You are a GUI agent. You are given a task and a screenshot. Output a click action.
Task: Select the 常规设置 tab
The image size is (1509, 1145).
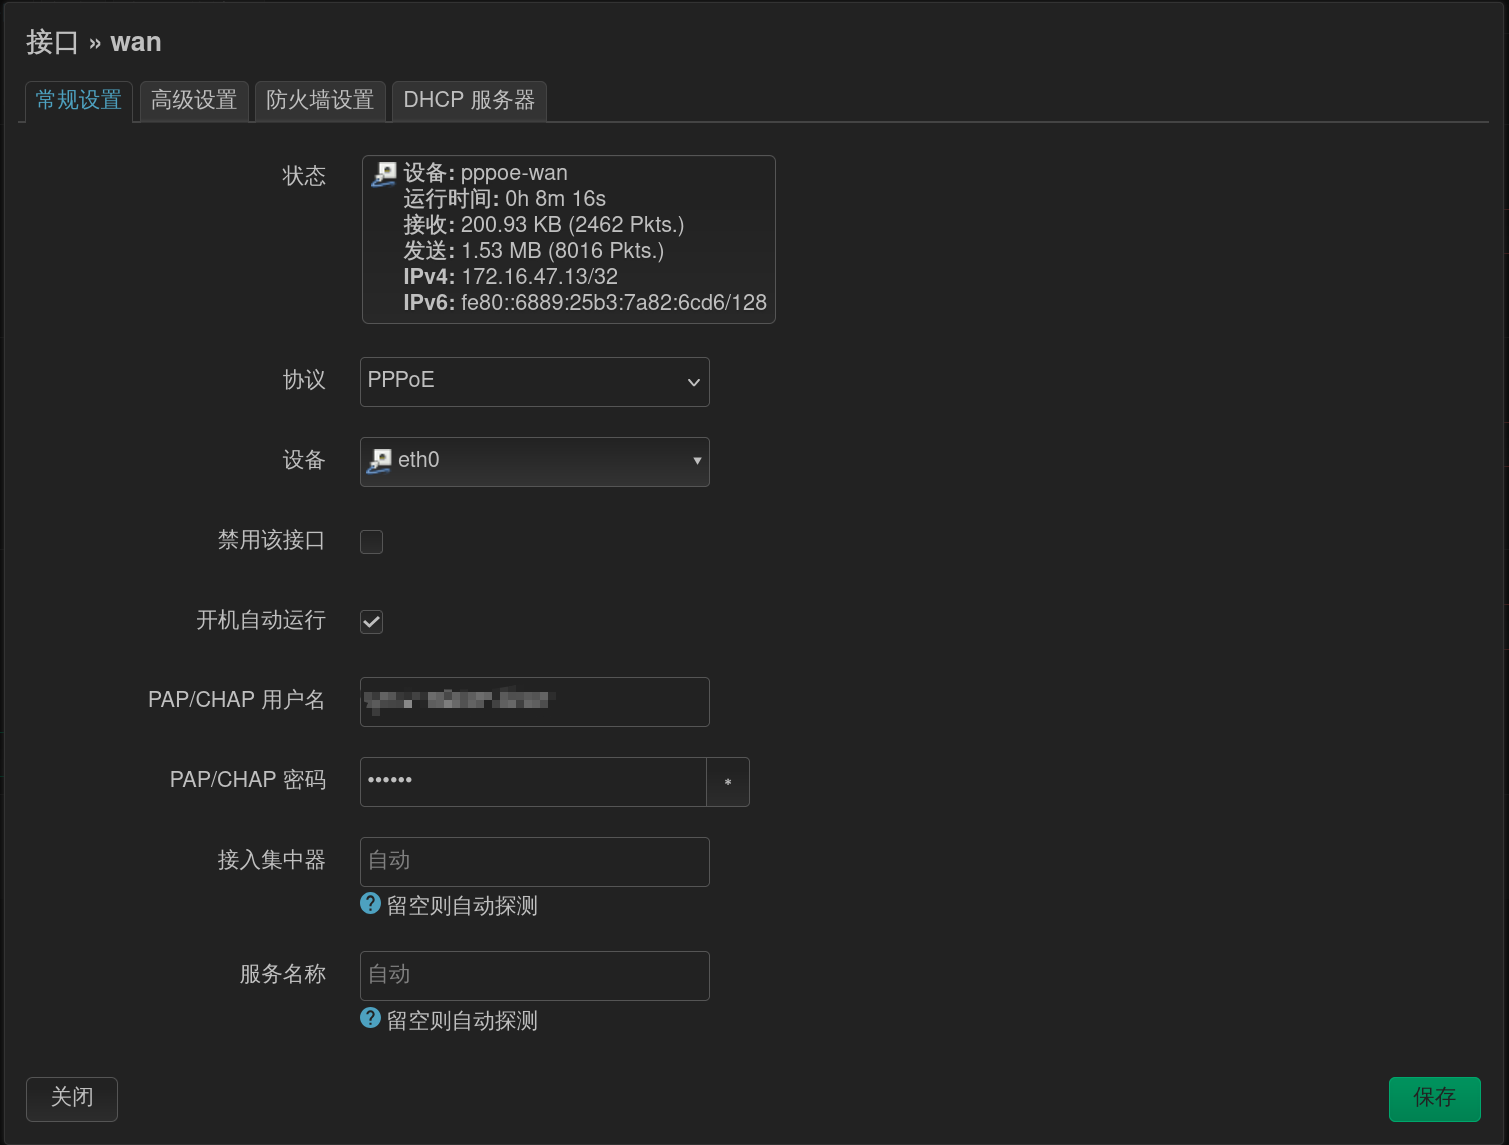coord(78,100)
